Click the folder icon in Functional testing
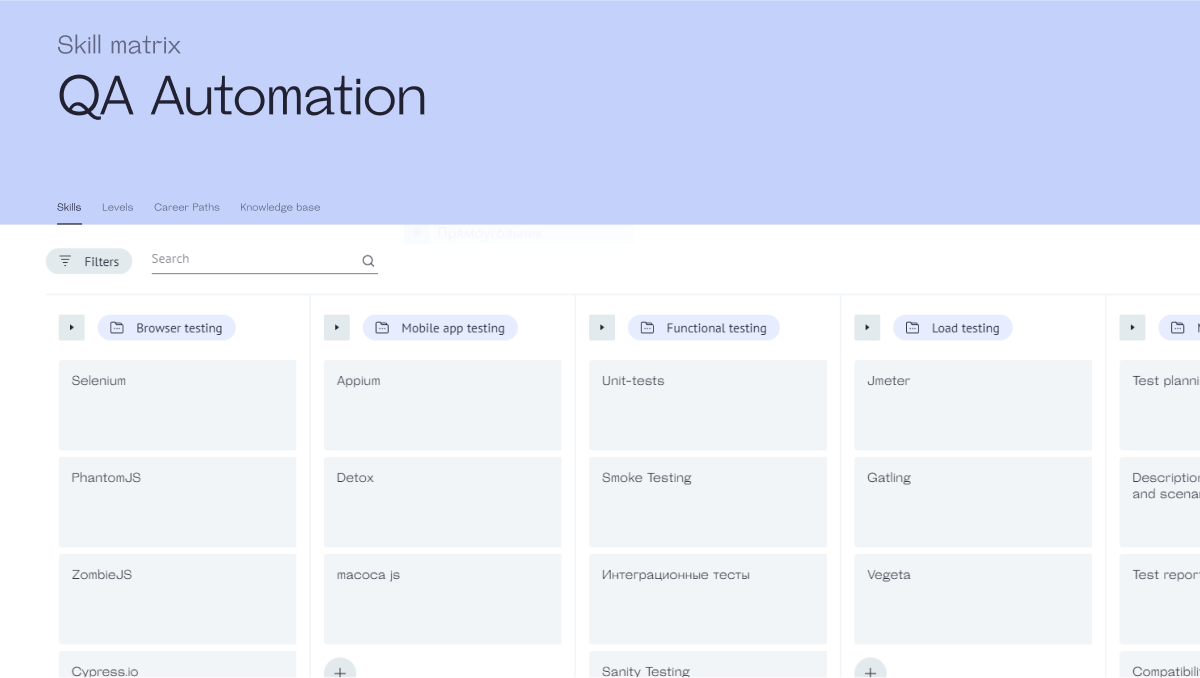The image size is (1200, 678). [647, 328]
